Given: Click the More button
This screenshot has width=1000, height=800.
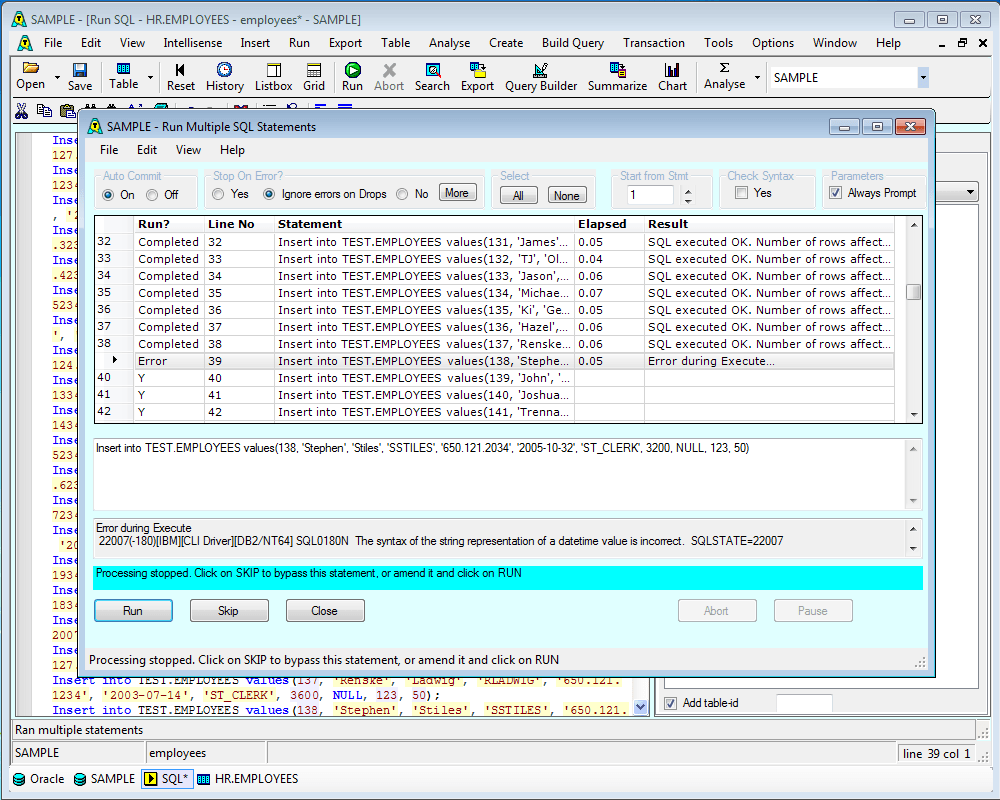Looking at the screenshot, I should (457, 193).
